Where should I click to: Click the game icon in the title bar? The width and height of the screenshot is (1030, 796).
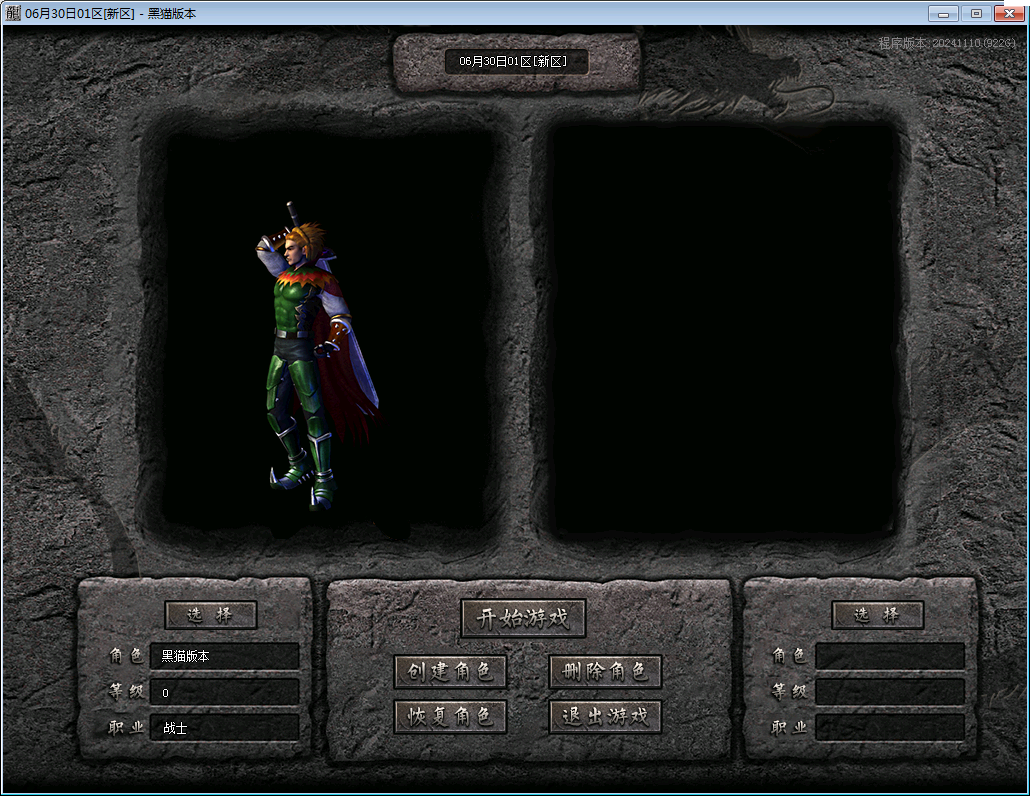[13, 13]
